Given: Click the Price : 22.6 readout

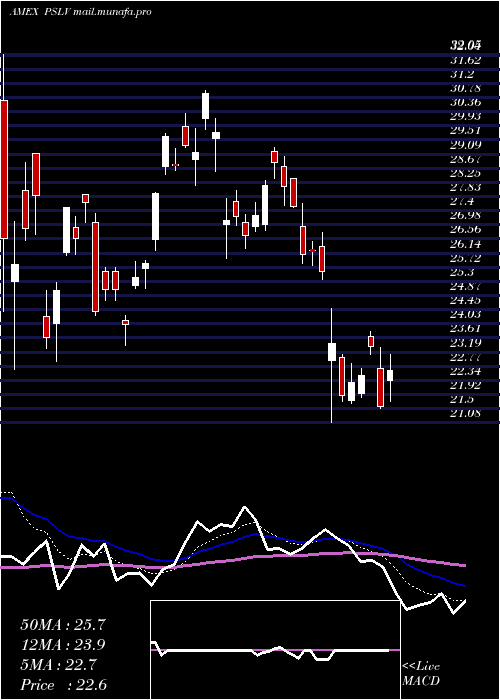Looking at the screenshot, I should pos(63,685).
